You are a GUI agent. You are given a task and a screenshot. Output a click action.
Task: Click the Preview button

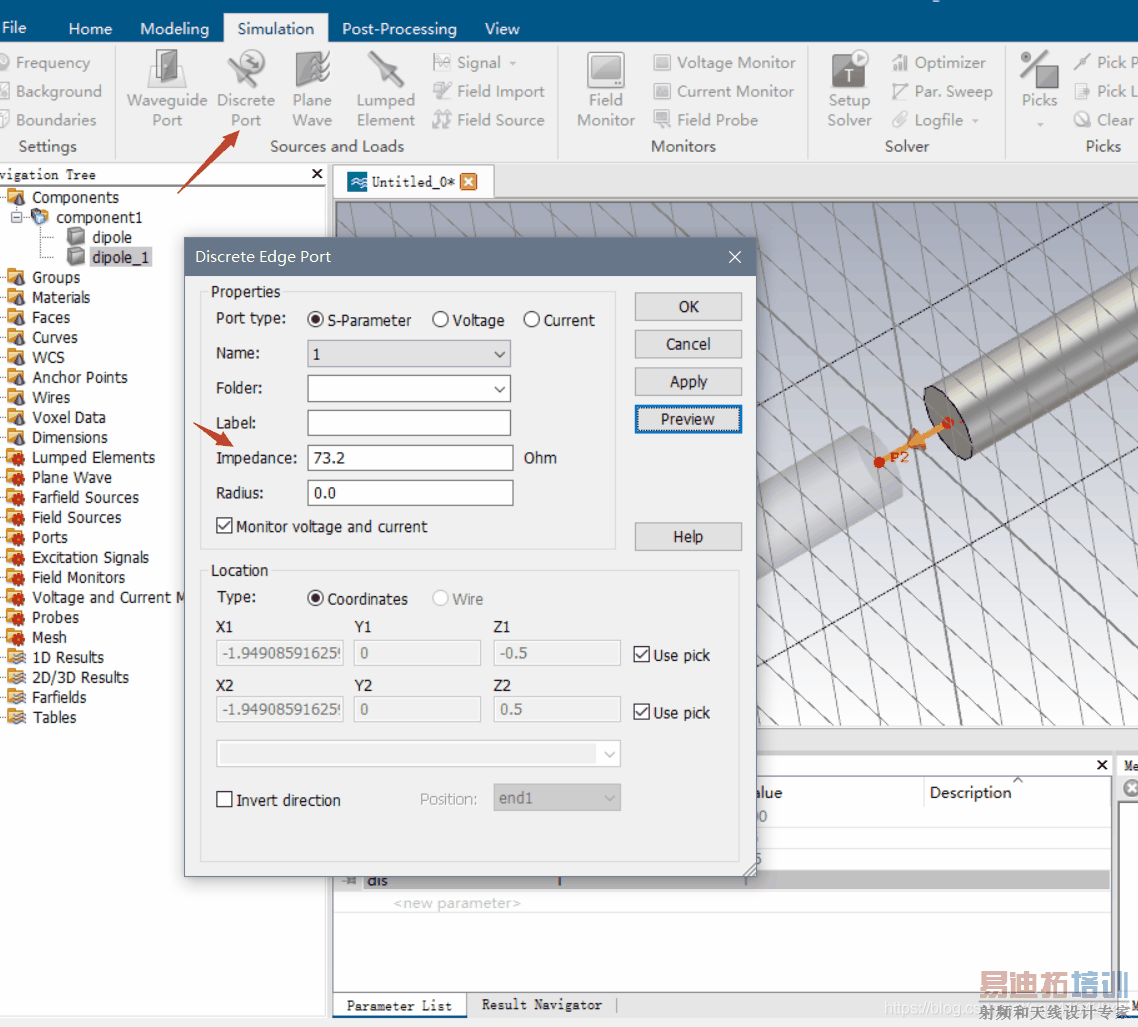[688, 419]
